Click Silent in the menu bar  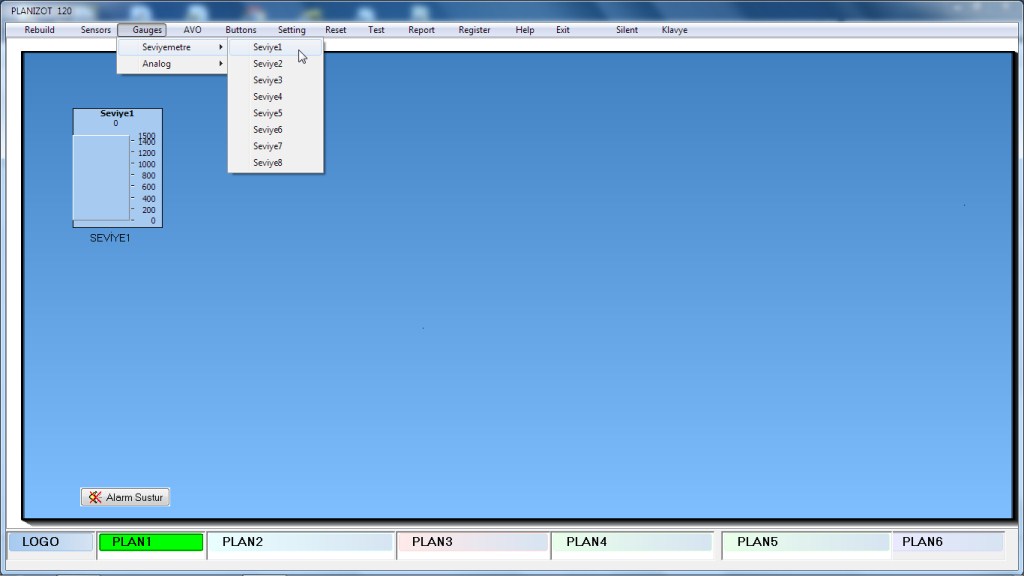point(626,30)
